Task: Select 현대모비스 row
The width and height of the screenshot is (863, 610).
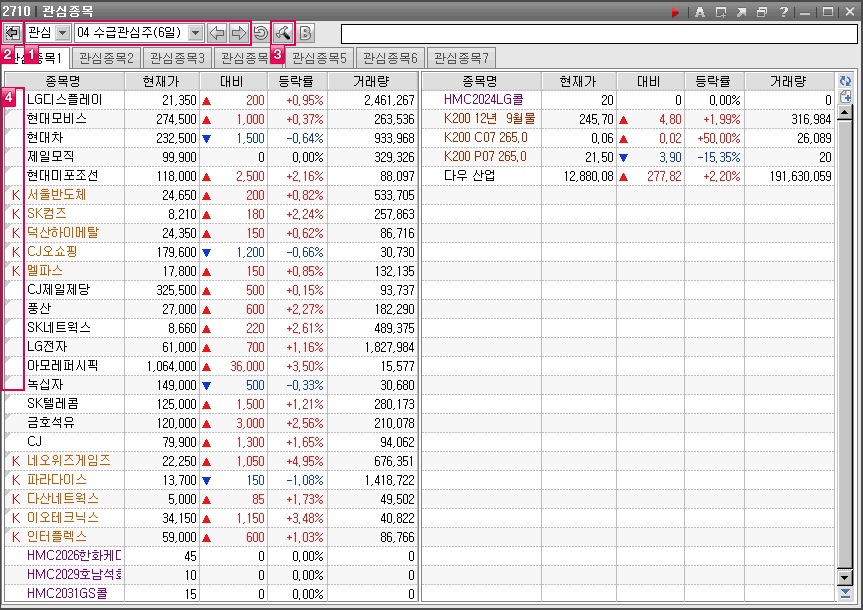Action: point(211,119)
